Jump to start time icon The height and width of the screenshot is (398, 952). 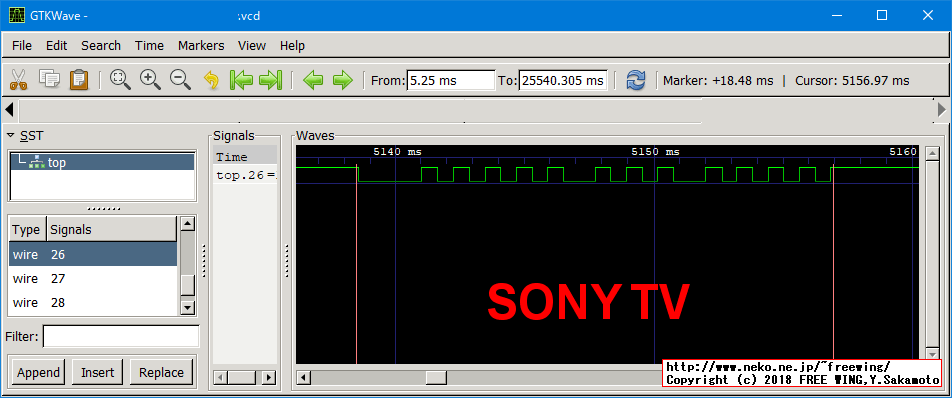pos(241,79)
